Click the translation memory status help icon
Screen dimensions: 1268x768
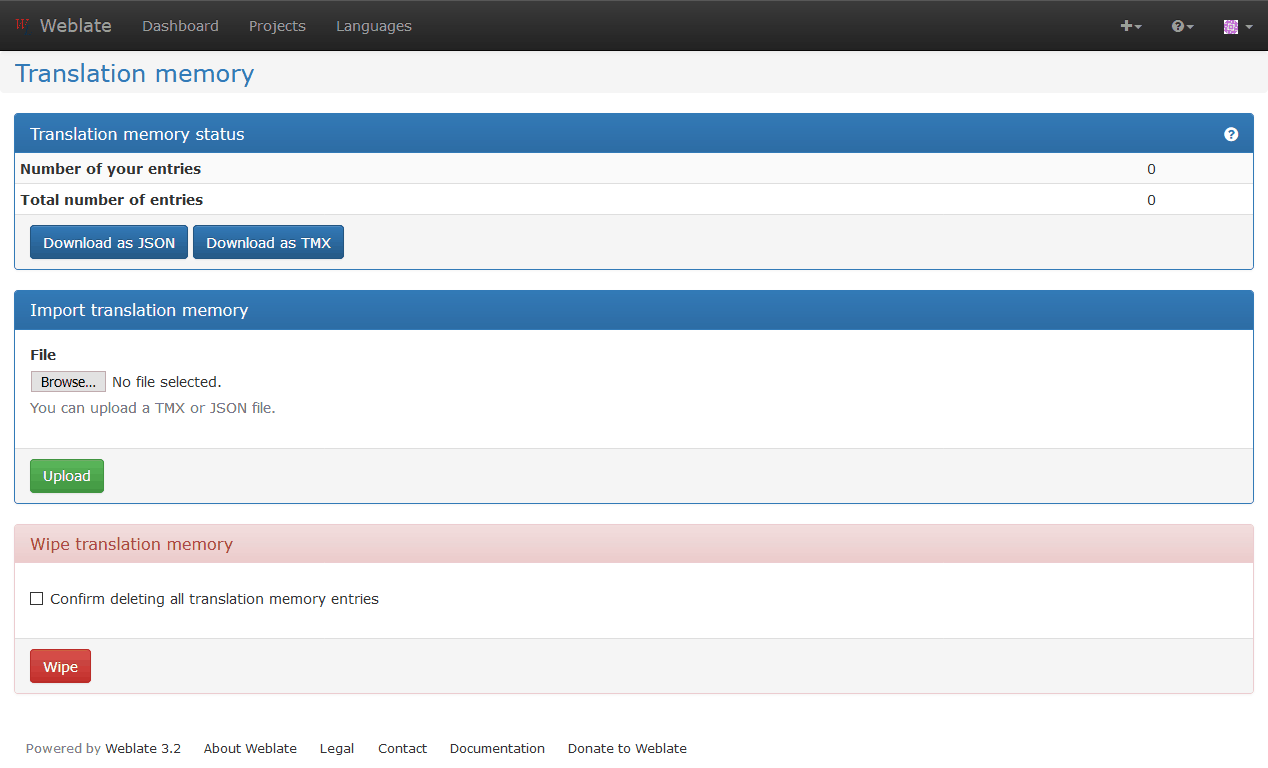pos(1231,134)
